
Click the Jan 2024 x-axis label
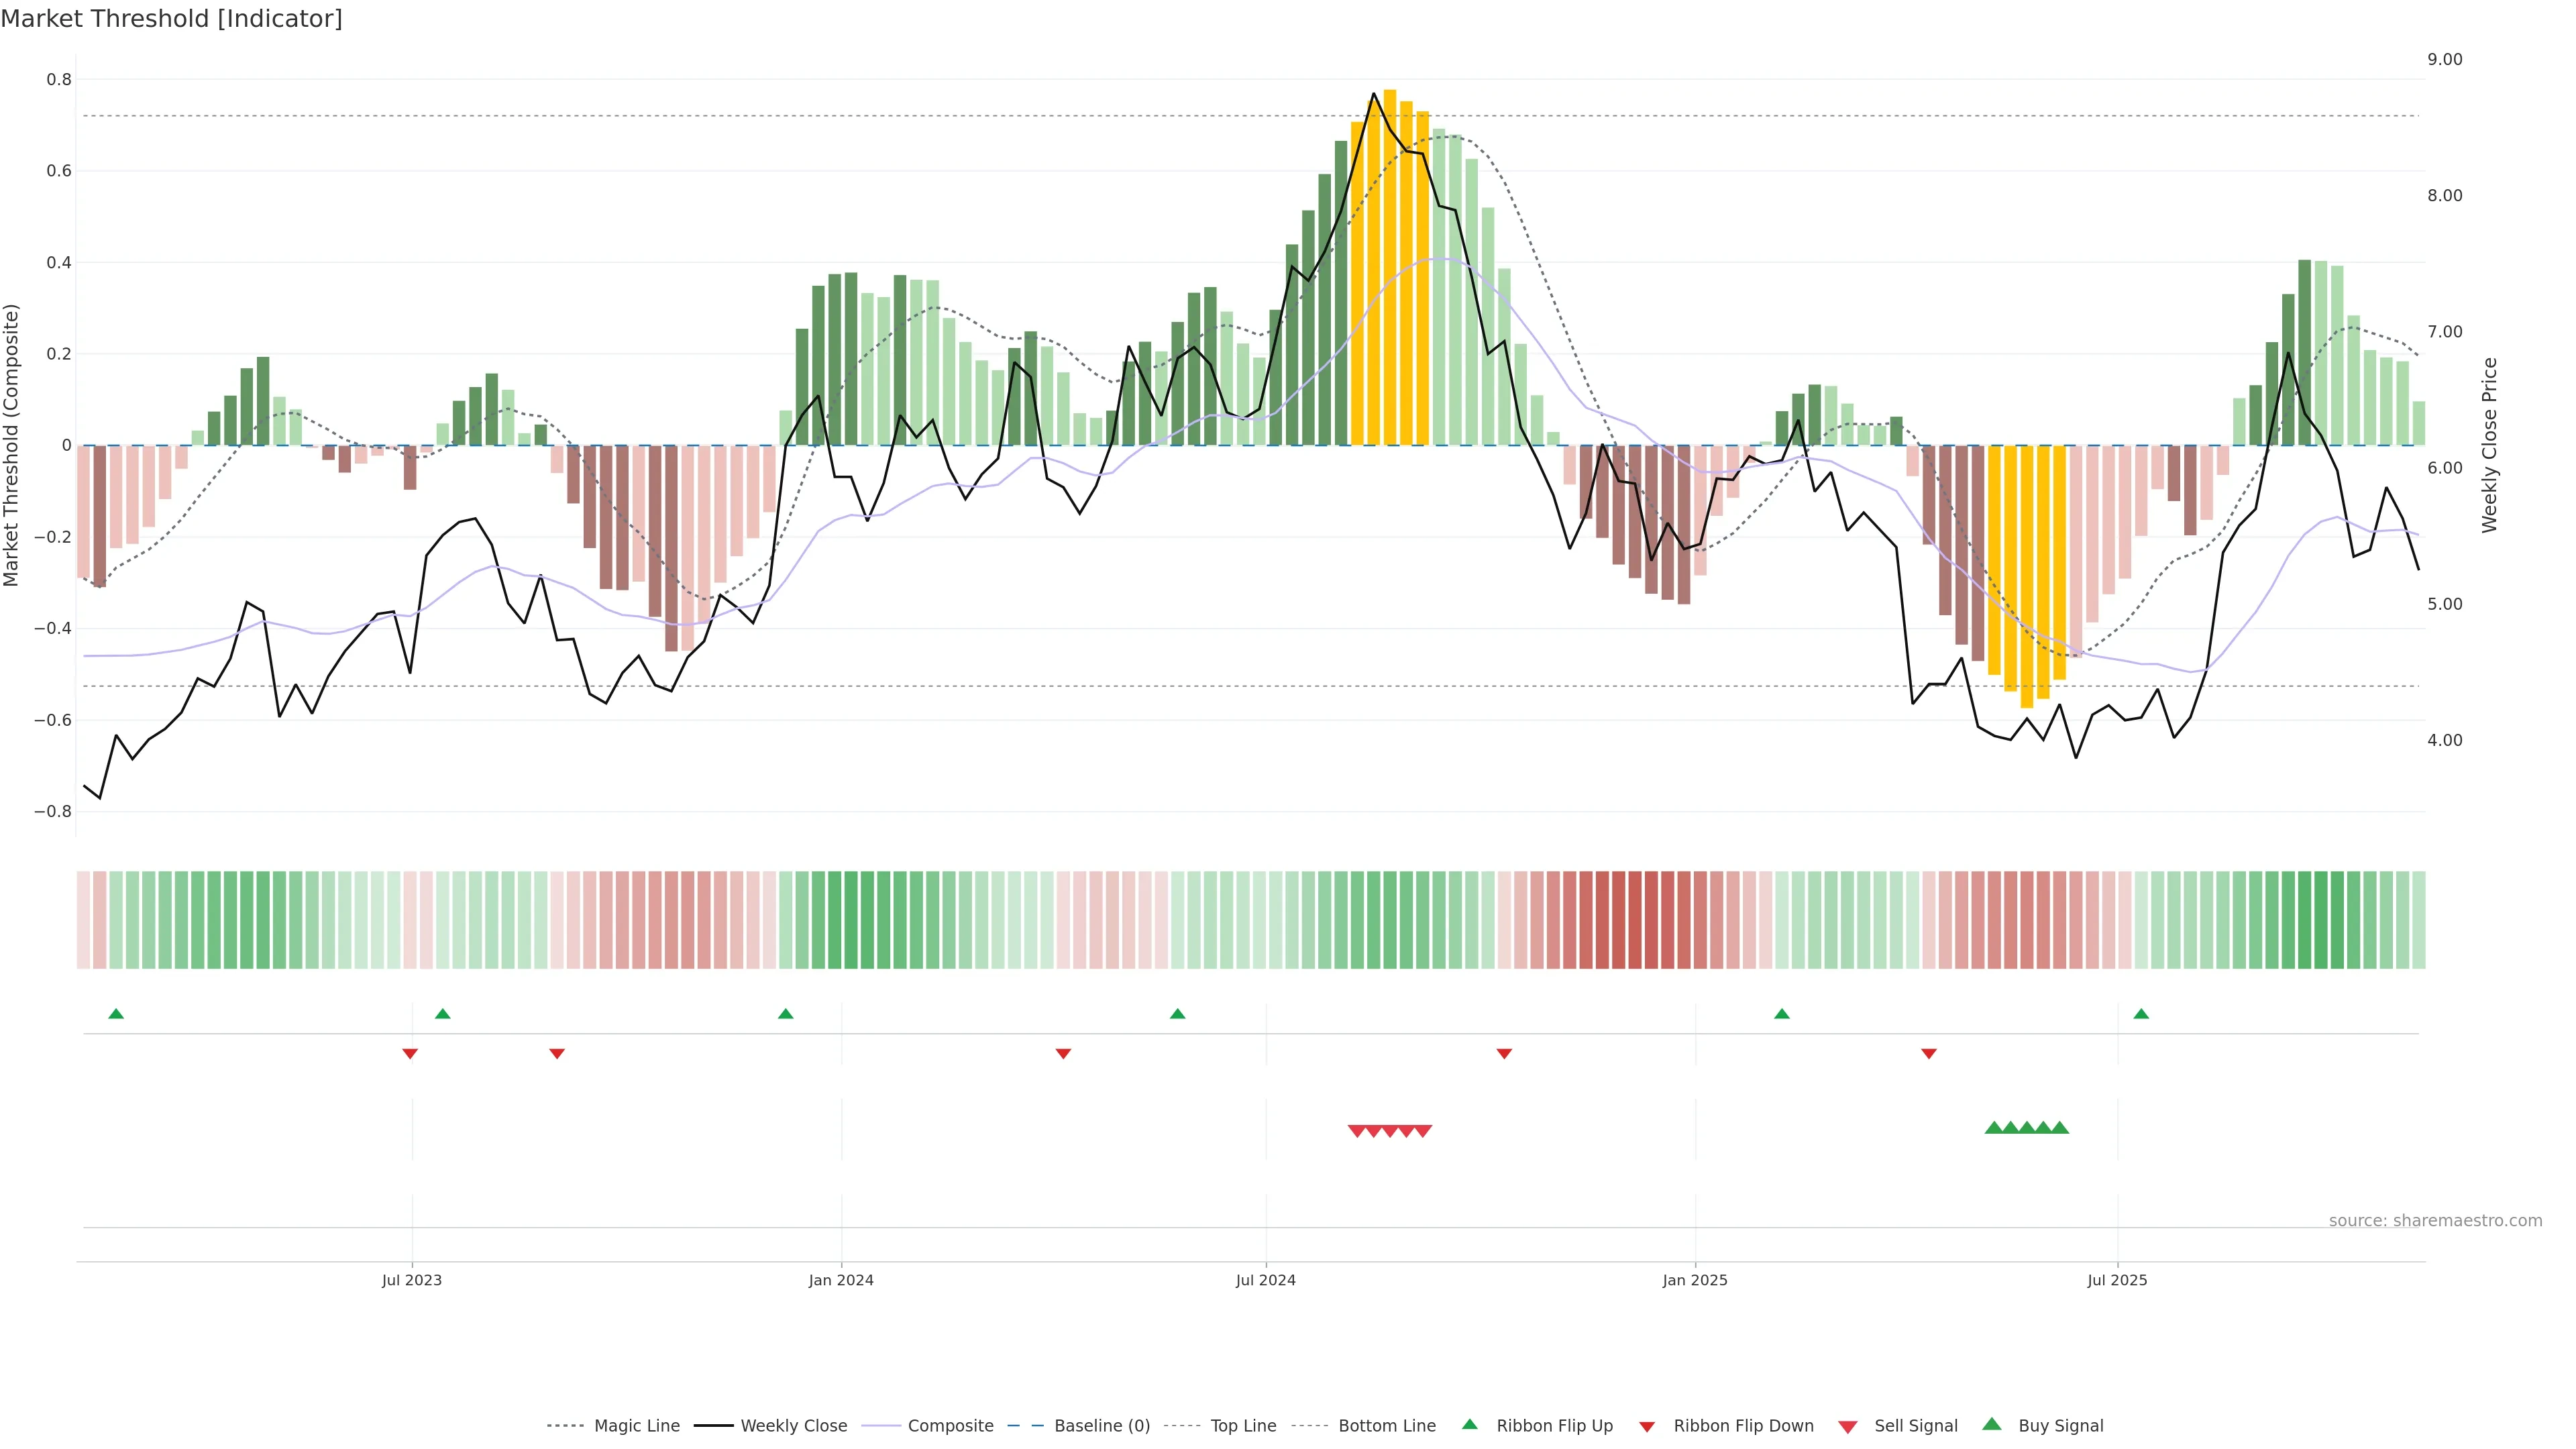[x=841, y=1280]
